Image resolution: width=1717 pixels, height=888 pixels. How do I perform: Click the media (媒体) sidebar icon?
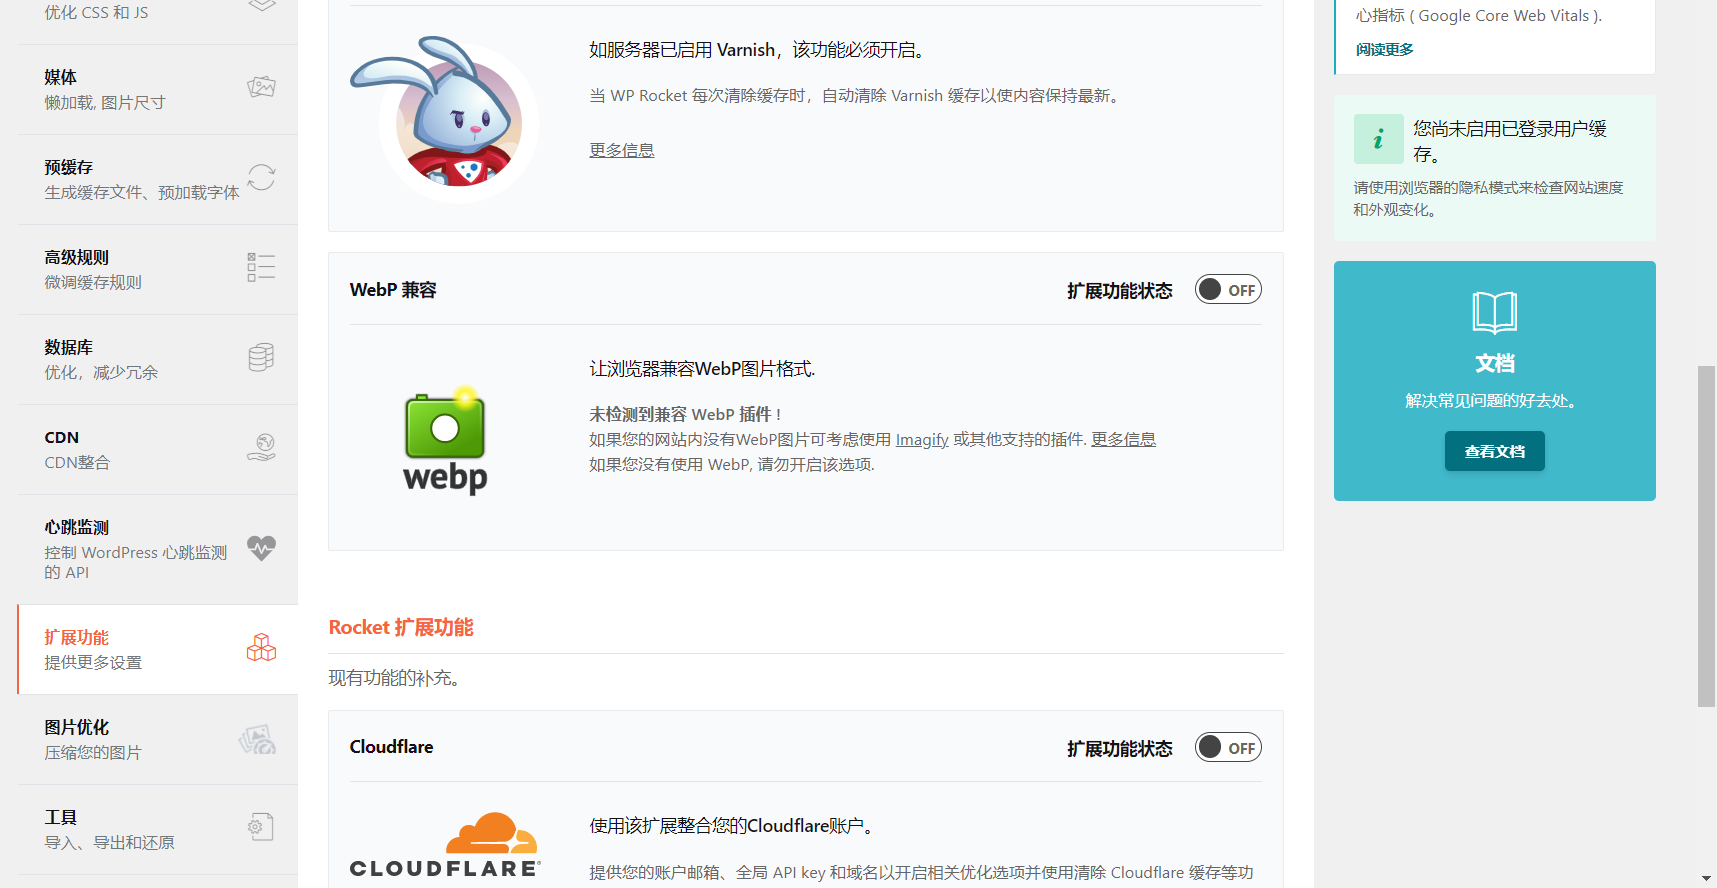tap(261, 87)
